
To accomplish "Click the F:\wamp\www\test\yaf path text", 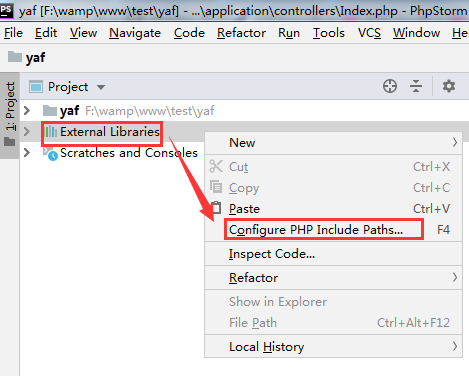I will pyautogui.click(x=150, y=111).
